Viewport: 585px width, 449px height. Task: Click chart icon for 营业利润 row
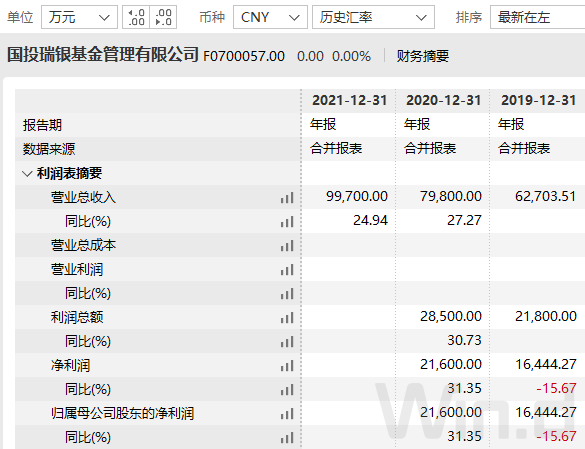tap(287, 269)
